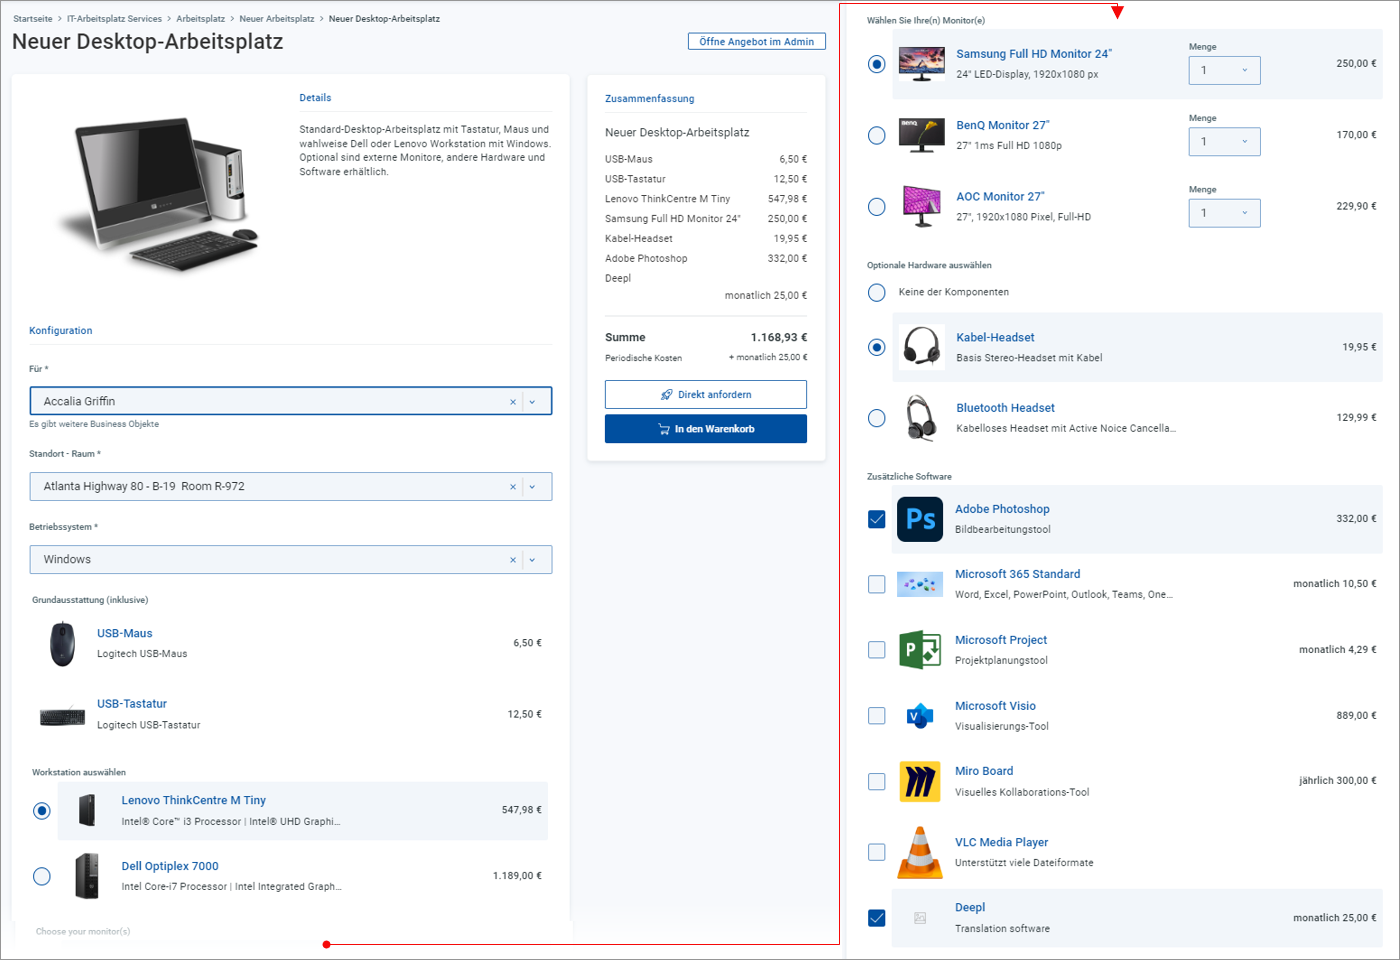Click the VLC Media Player cone icon
Image resolution: width=1400 pixels, height=960 pixels.
point(919,852)
